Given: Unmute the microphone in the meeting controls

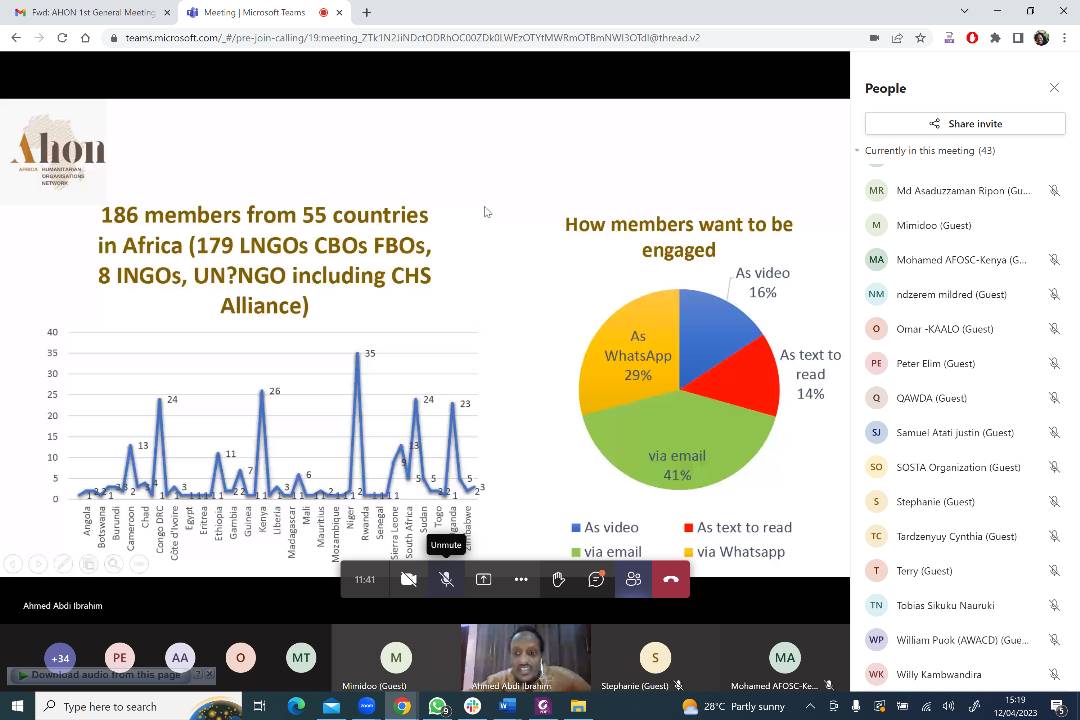Looking at the screenshot, I should [446, 579].
